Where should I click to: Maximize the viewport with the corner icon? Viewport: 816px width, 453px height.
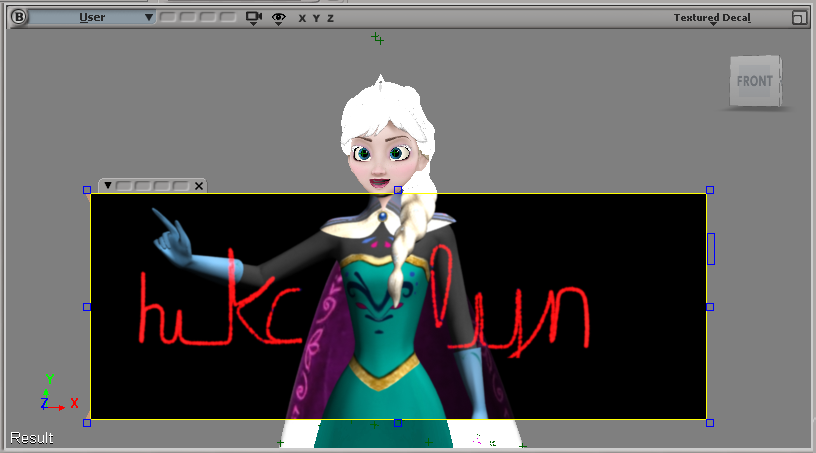tap(798, 18)
